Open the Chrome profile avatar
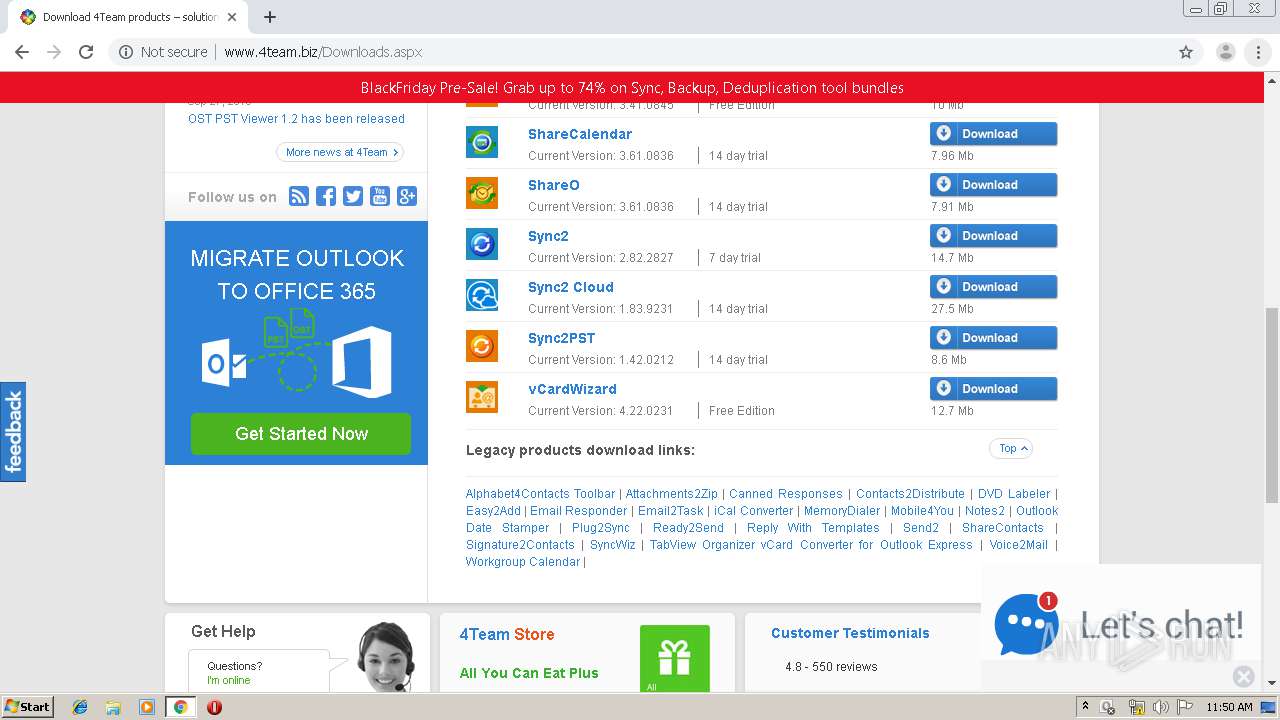The height and width of the screenshot is (720, 1280). (x=1225, y=52)
